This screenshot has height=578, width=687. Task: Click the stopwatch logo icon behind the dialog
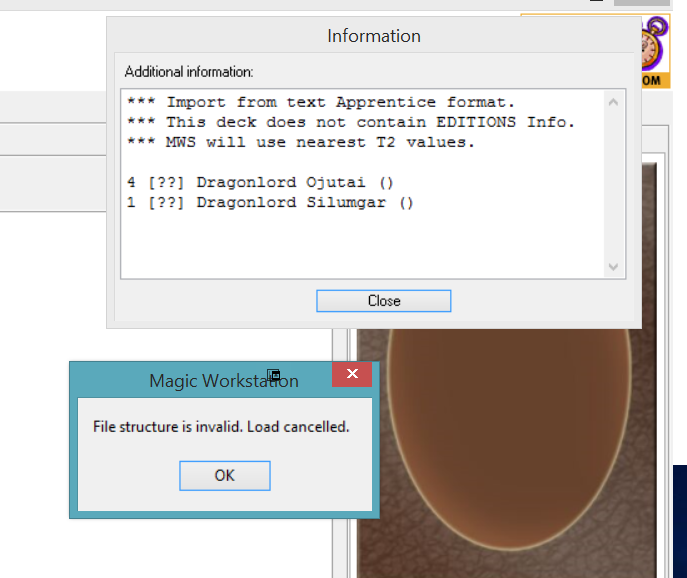[655, 50]
